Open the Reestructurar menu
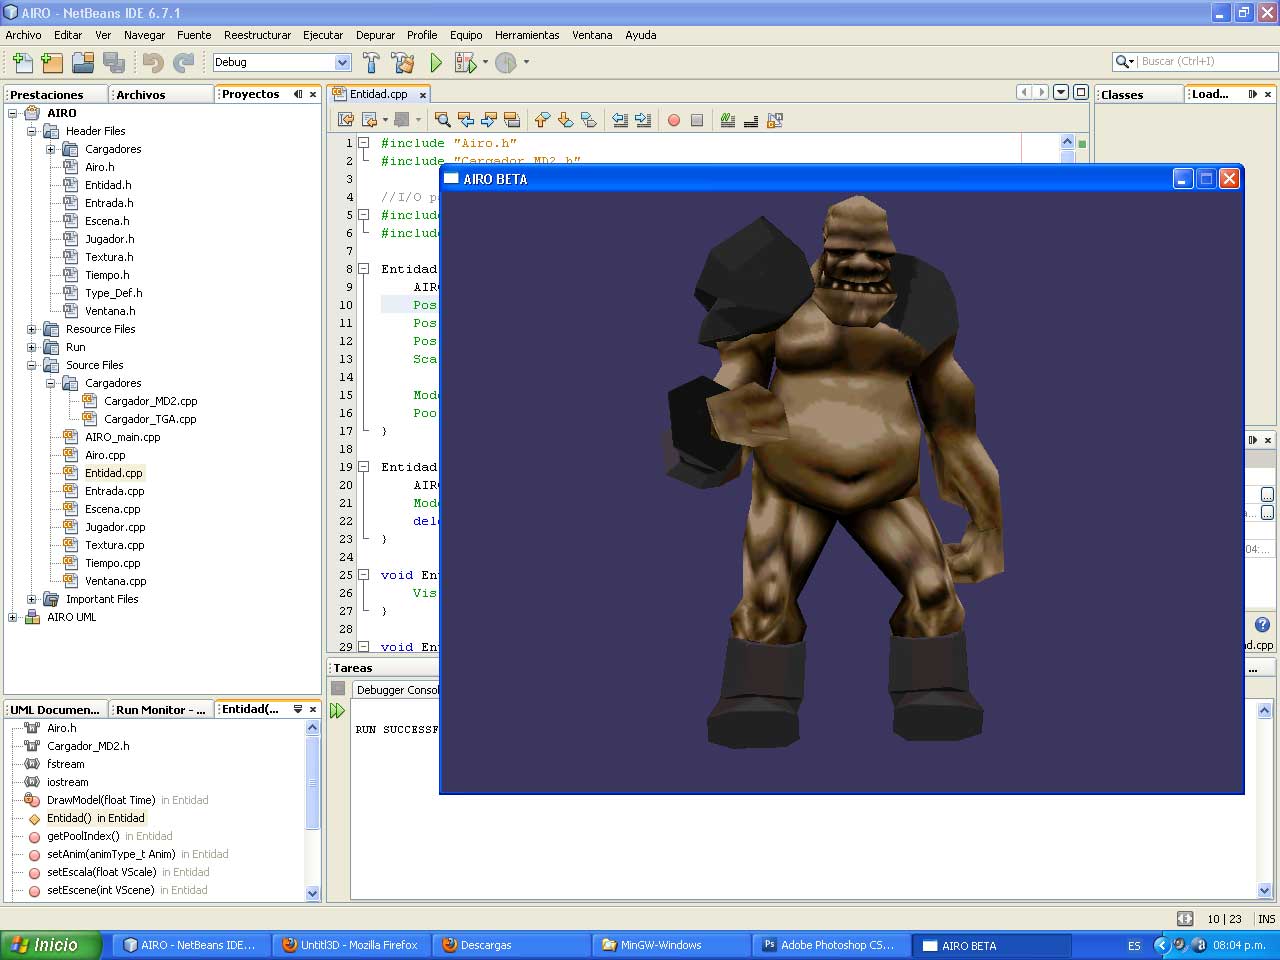 point(257,35)
